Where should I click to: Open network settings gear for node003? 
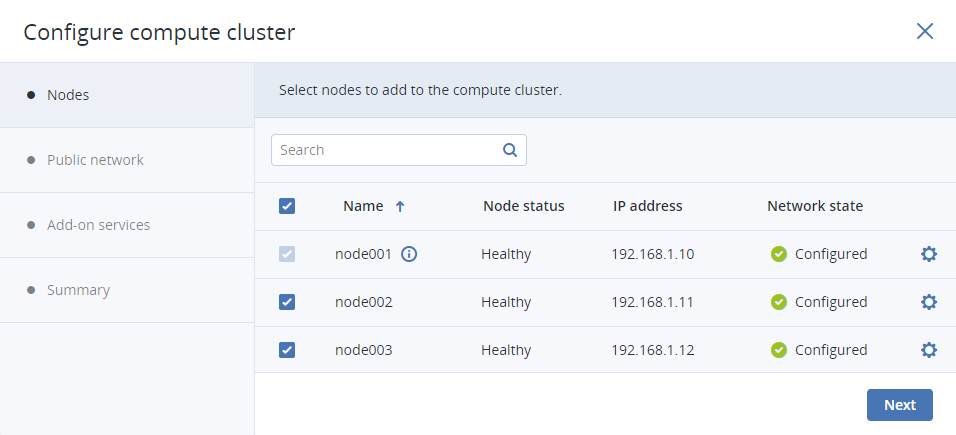point(928,350)
